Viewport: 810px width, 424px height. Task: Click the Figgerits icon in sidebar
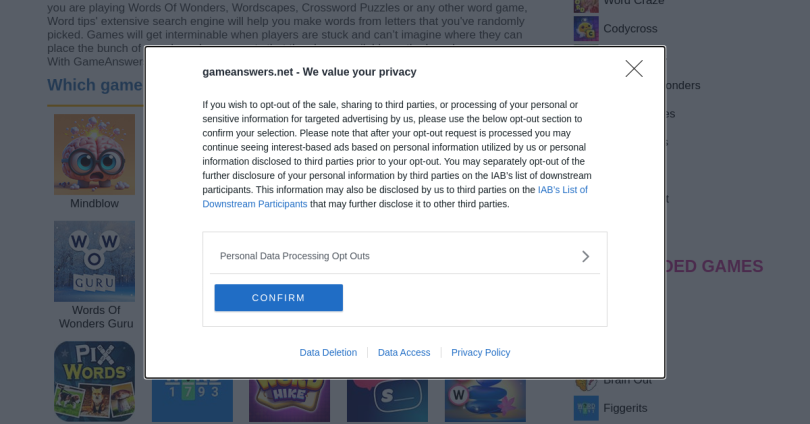pyautogui.click(x=586, y=408)
